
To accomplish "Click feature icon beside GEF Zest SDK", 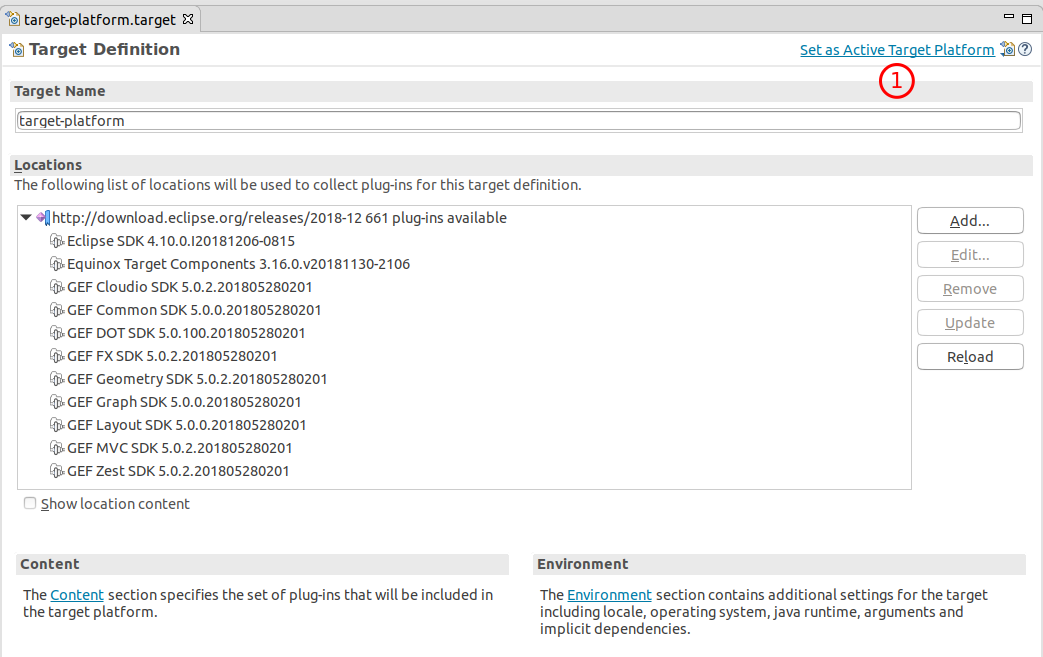I will click(57, 471).
